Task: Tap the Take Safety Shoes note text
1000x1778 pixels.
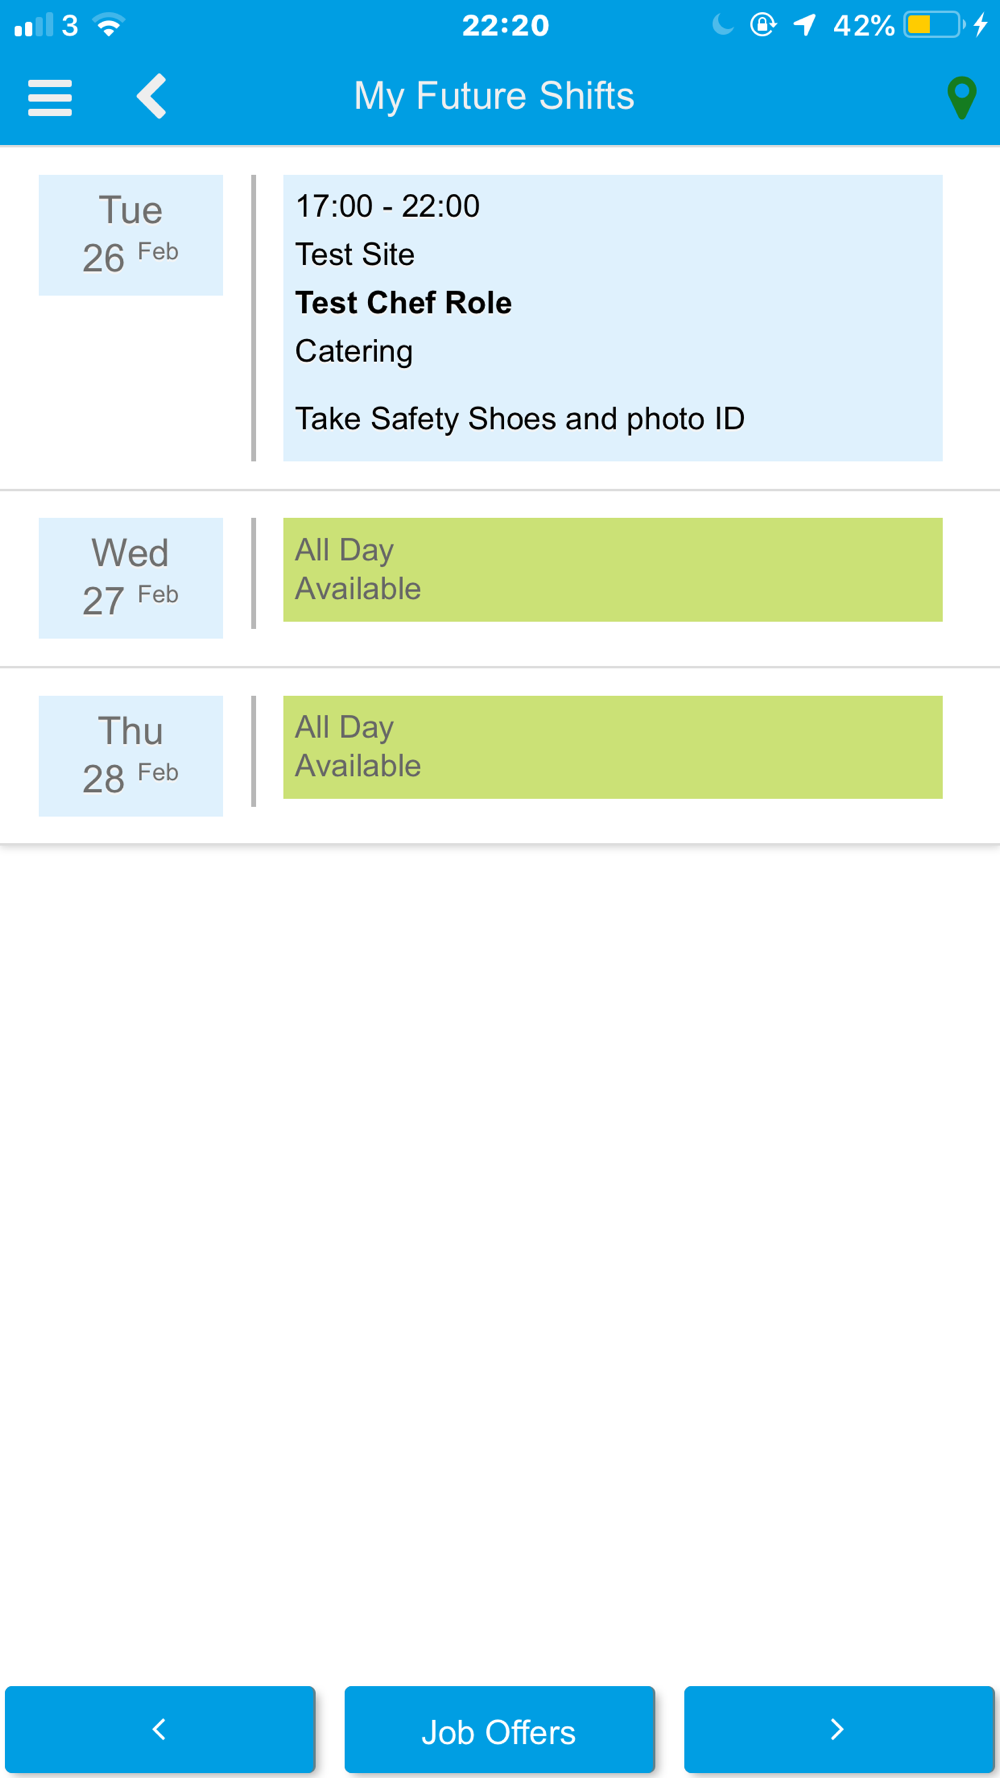Action: 520,418
